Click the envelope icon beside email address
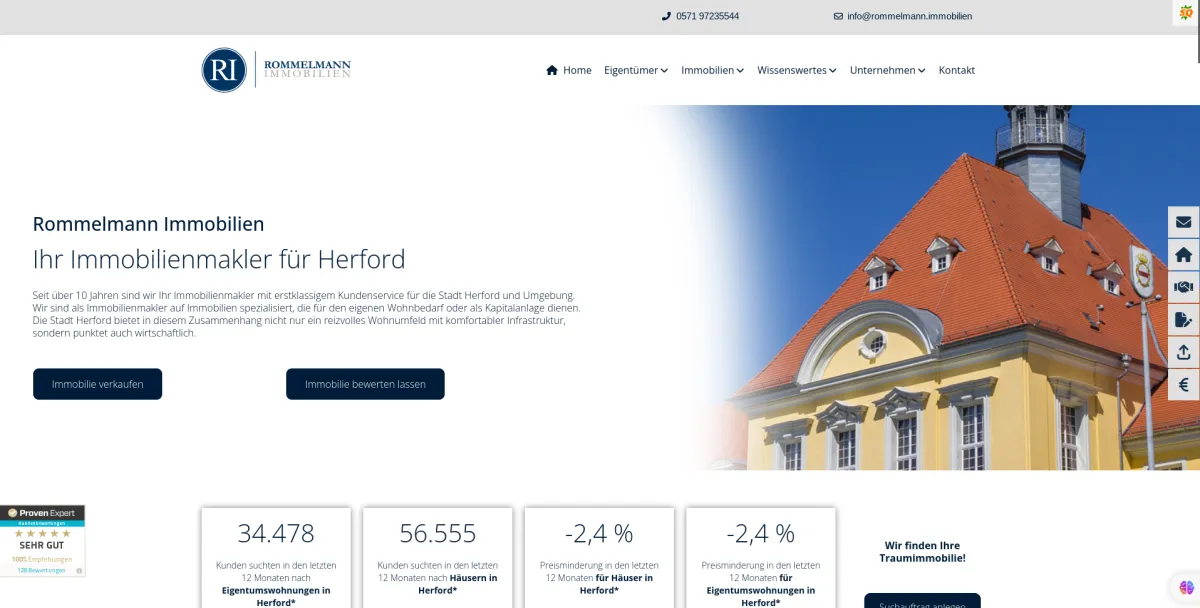 (x=838, y=16)
